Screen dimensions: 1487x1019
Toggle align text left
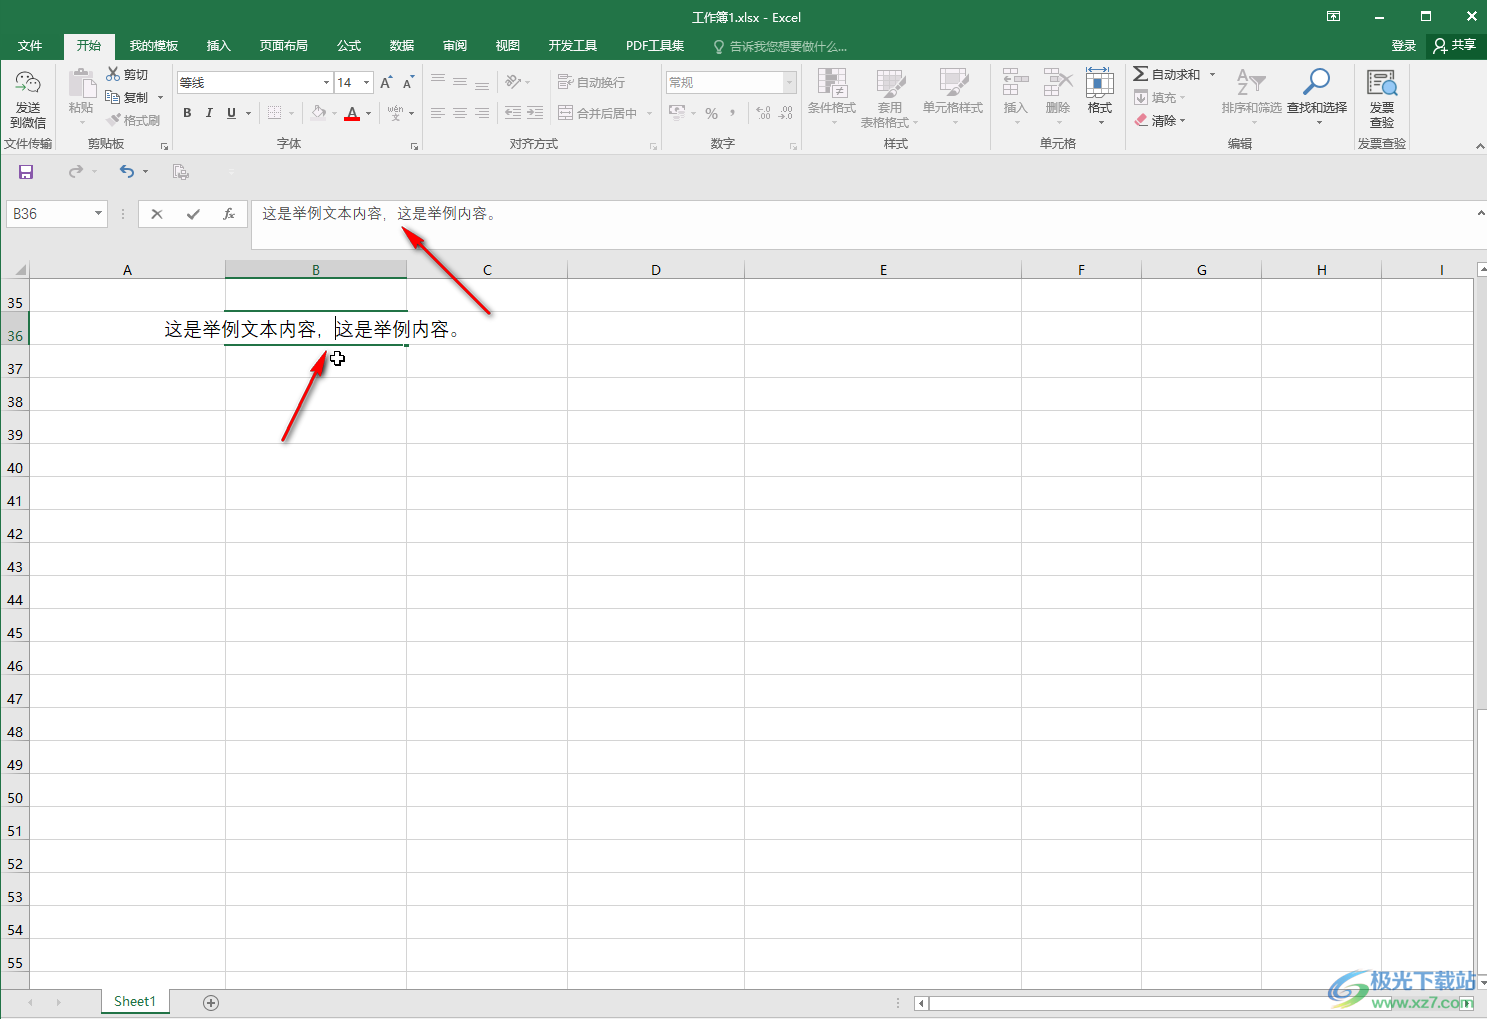point(438,113)
